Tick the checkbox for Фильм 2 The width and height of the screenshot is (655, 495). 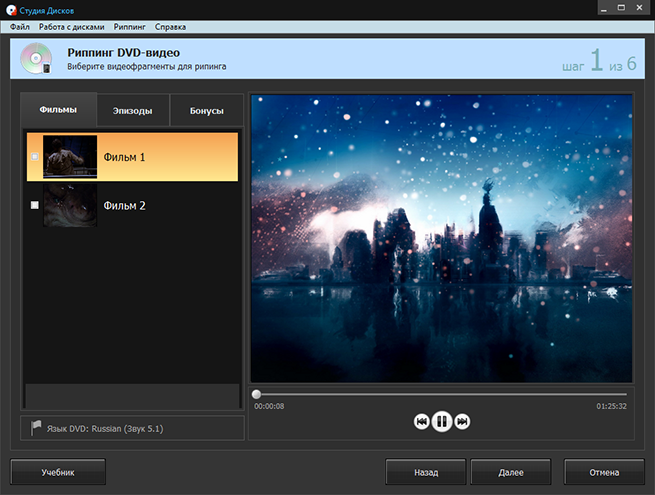coord(35,205)
